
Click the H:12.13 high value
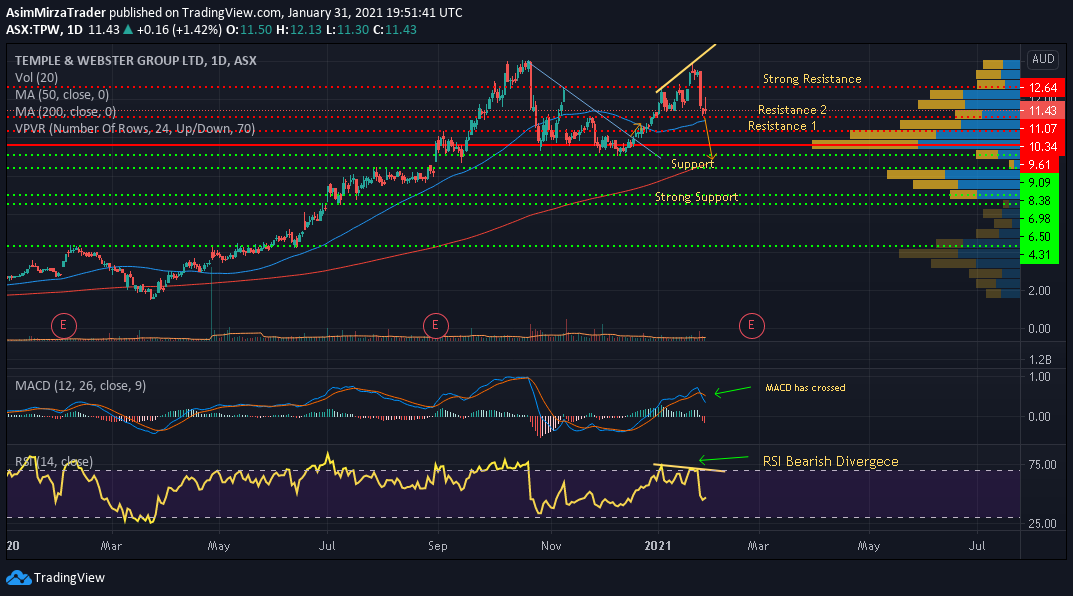298,29
